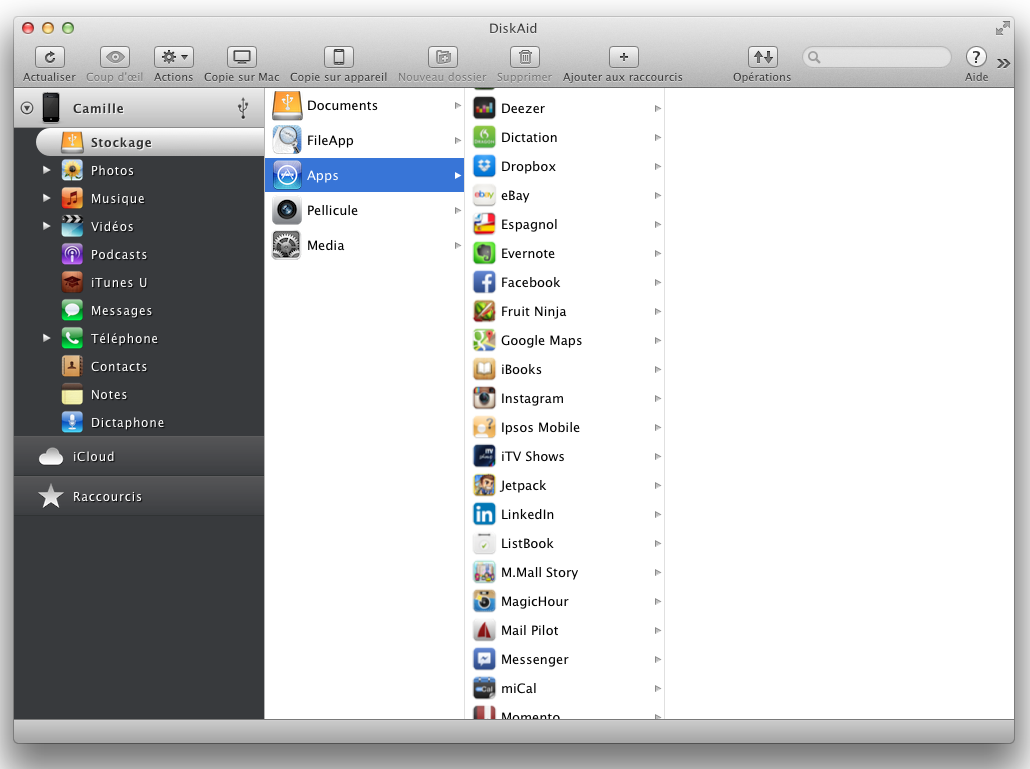Screen dimensions: 1030x769
Task: Show hidden toolbar items overflow chevron
Action: click(1004, 62)
